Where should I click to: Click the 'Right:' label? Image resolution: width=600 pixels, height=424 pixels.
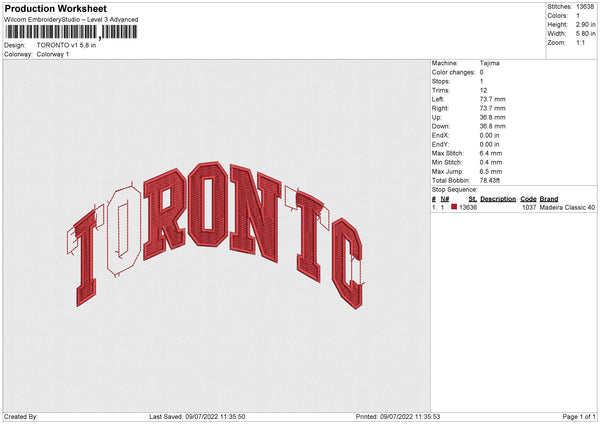pos(440,108)
